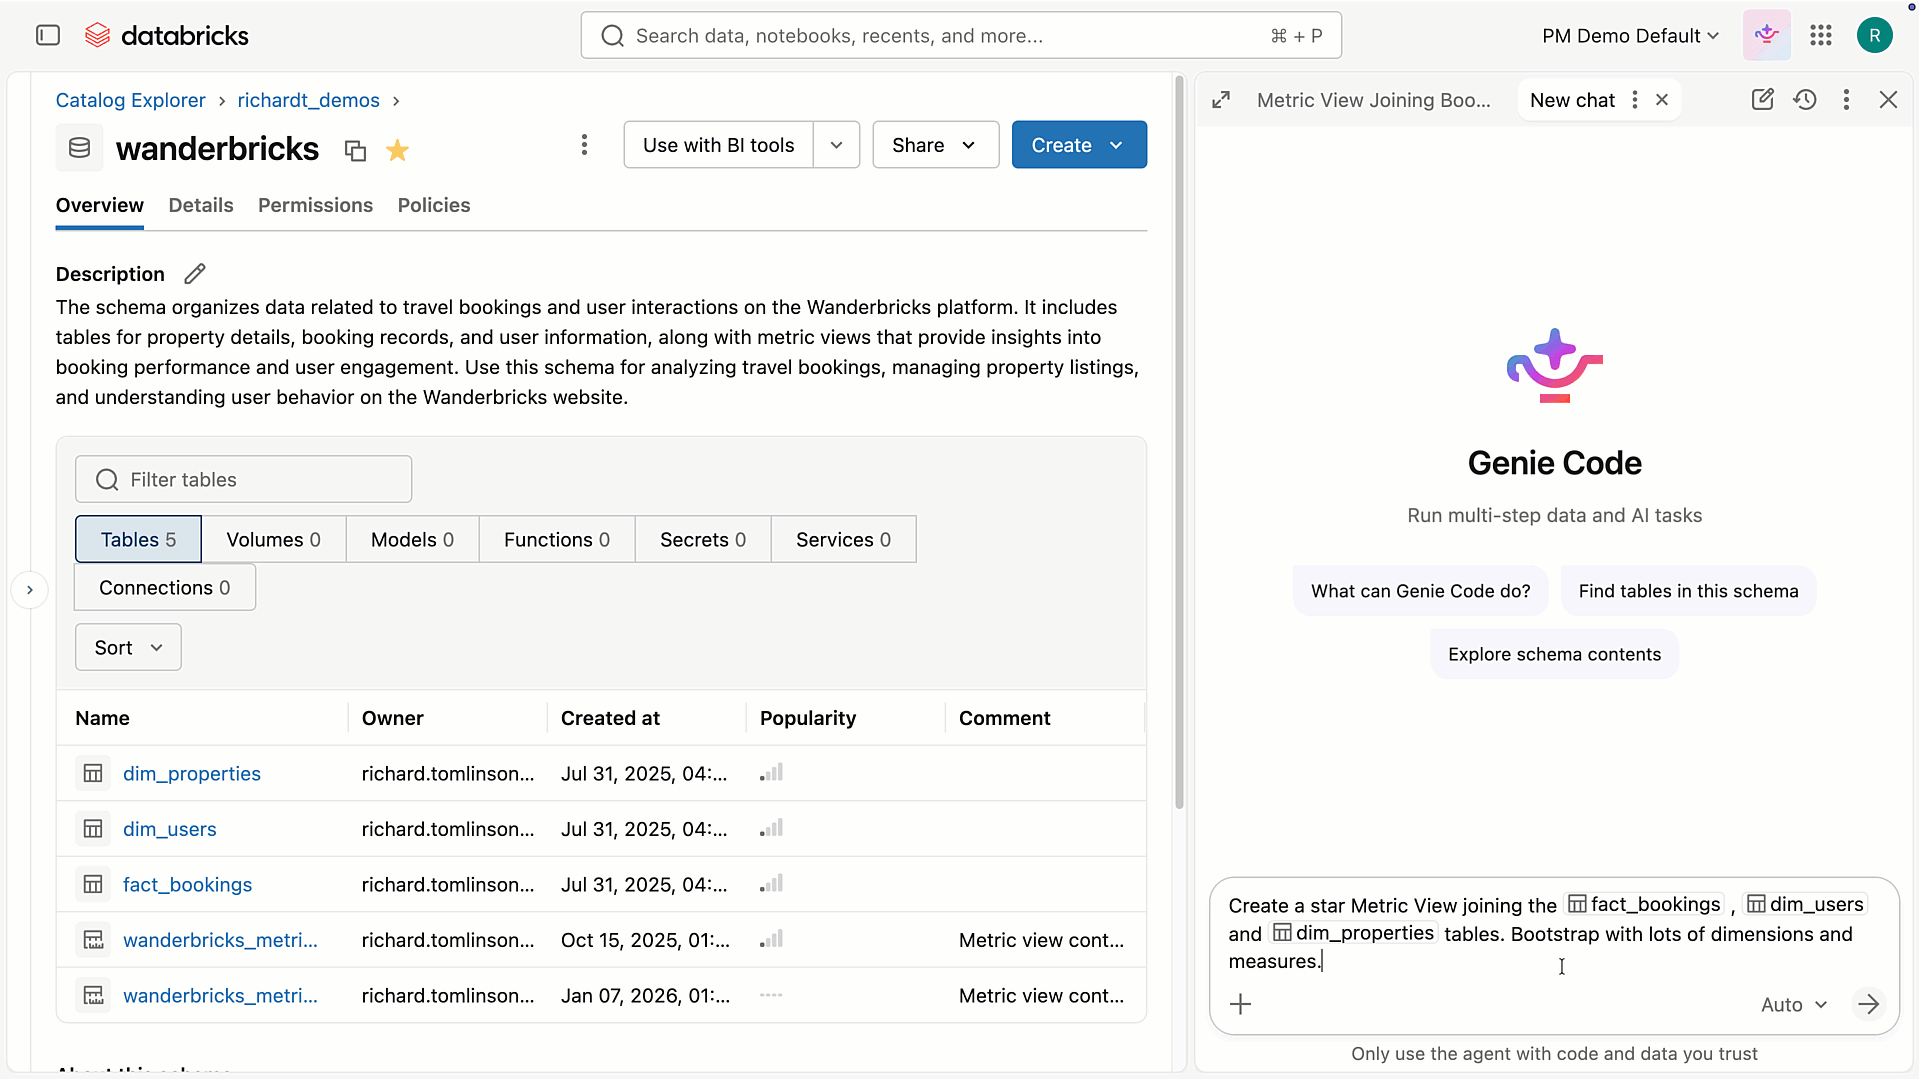Click the dim_properties table icon
The width and height of the screenshot is (1919, 1079).
(93, 773)
